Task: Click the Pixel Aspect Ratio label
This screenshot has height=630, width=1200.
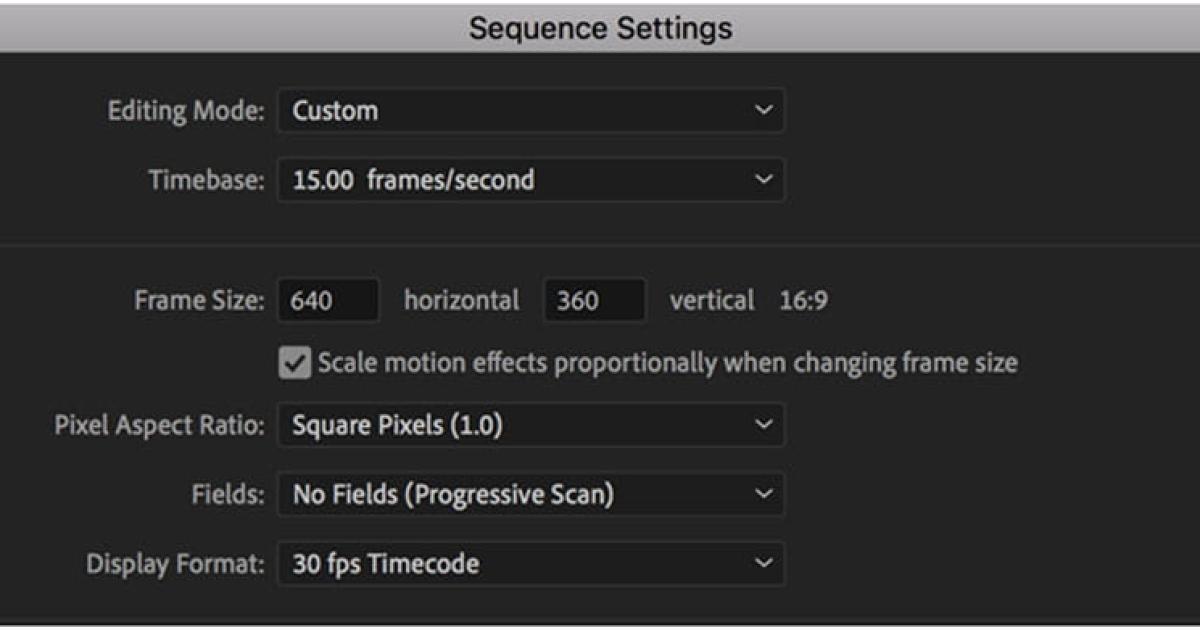Action: [x=159, y=425]
